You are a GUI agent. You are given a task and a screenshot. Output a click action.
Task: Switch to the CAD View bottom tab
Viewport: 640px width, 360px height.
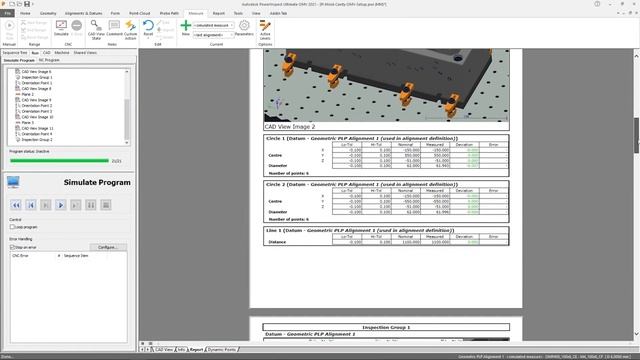(163, 350)
